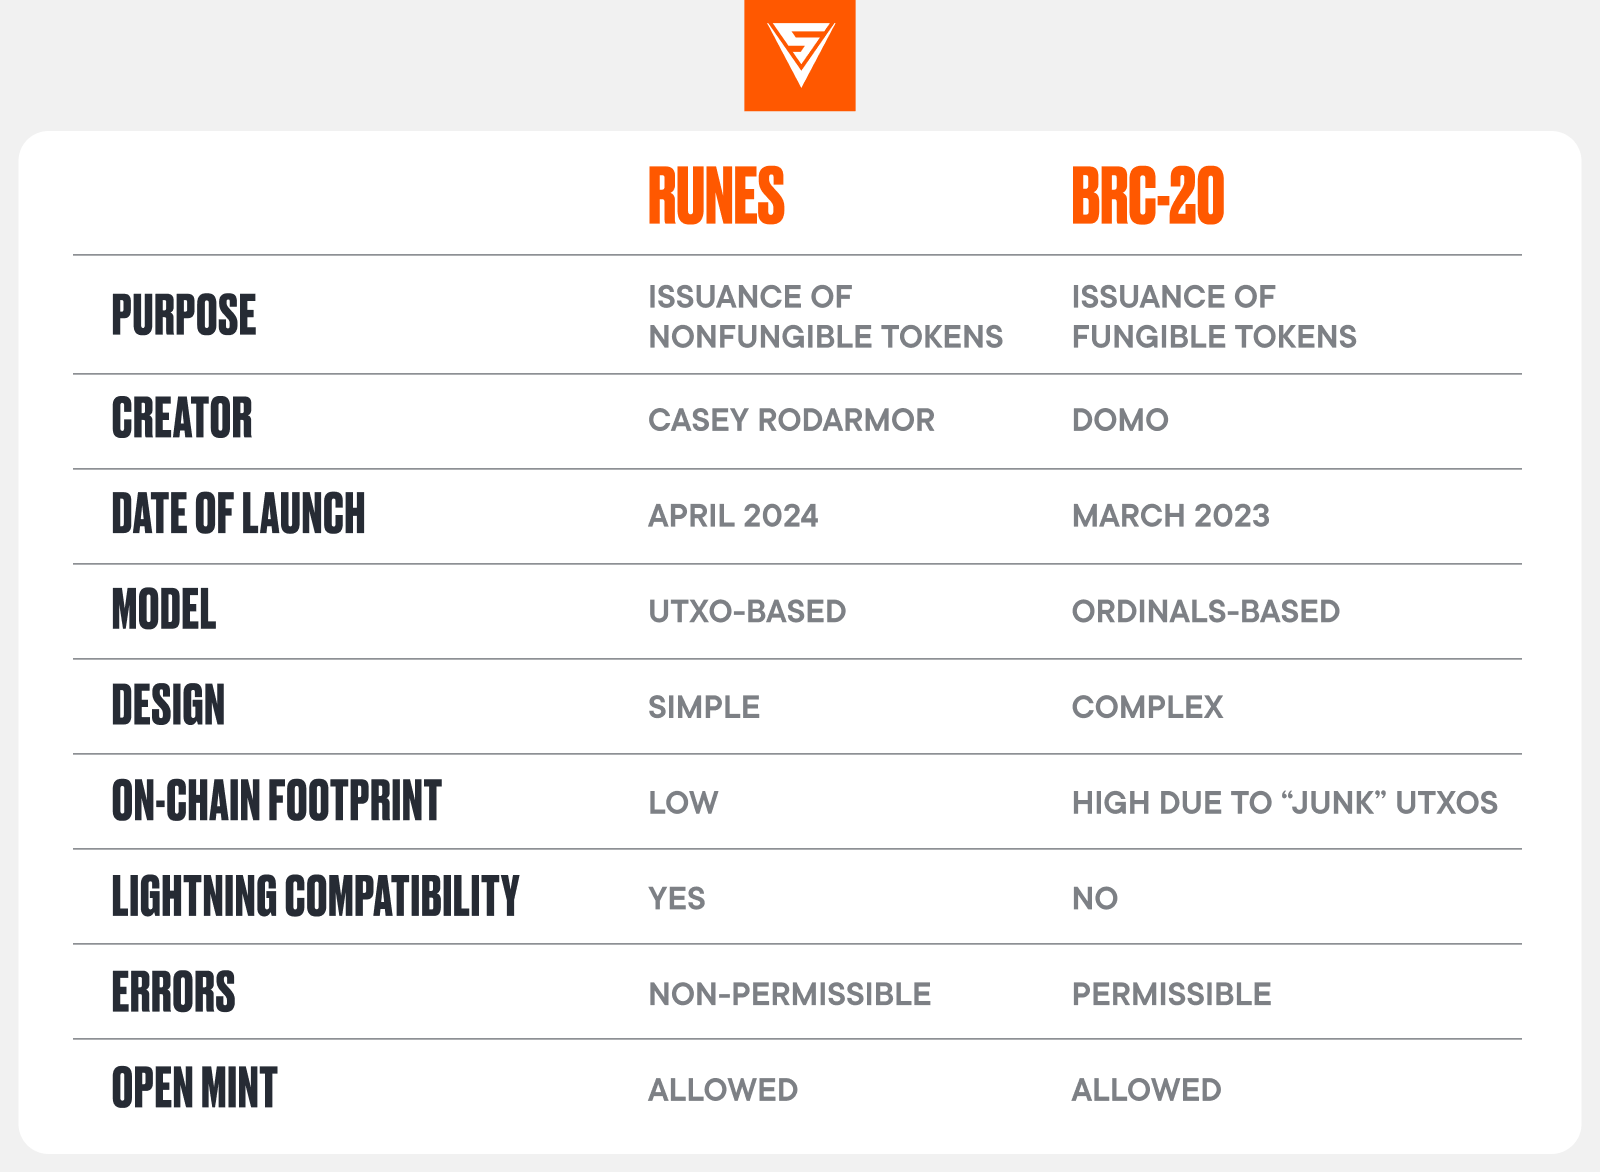Select the APRIL 2024 launch date
Viewport: 1600px width, 1172px height.
coord(733,516)
